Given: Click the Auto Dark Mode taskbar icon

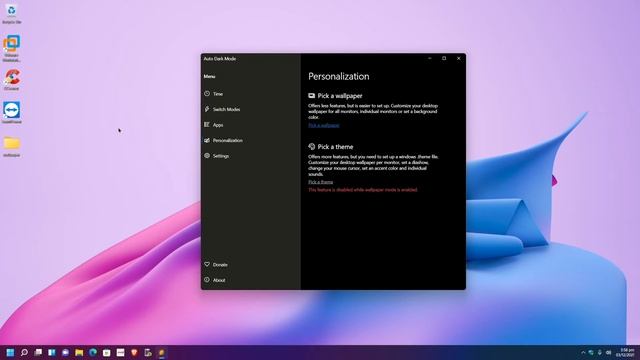Looking at the screenshot, I should [162, 352].
